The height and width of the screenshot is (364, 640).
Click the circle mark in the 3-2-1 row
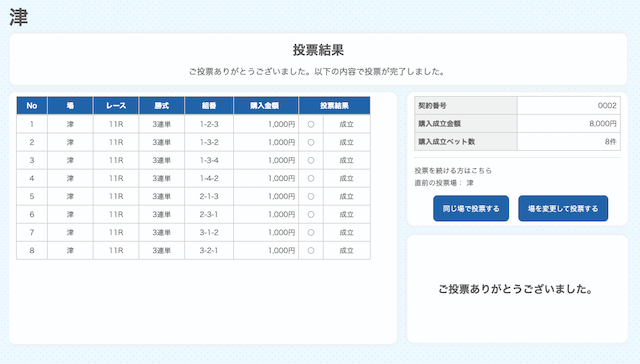pos(311,251)
